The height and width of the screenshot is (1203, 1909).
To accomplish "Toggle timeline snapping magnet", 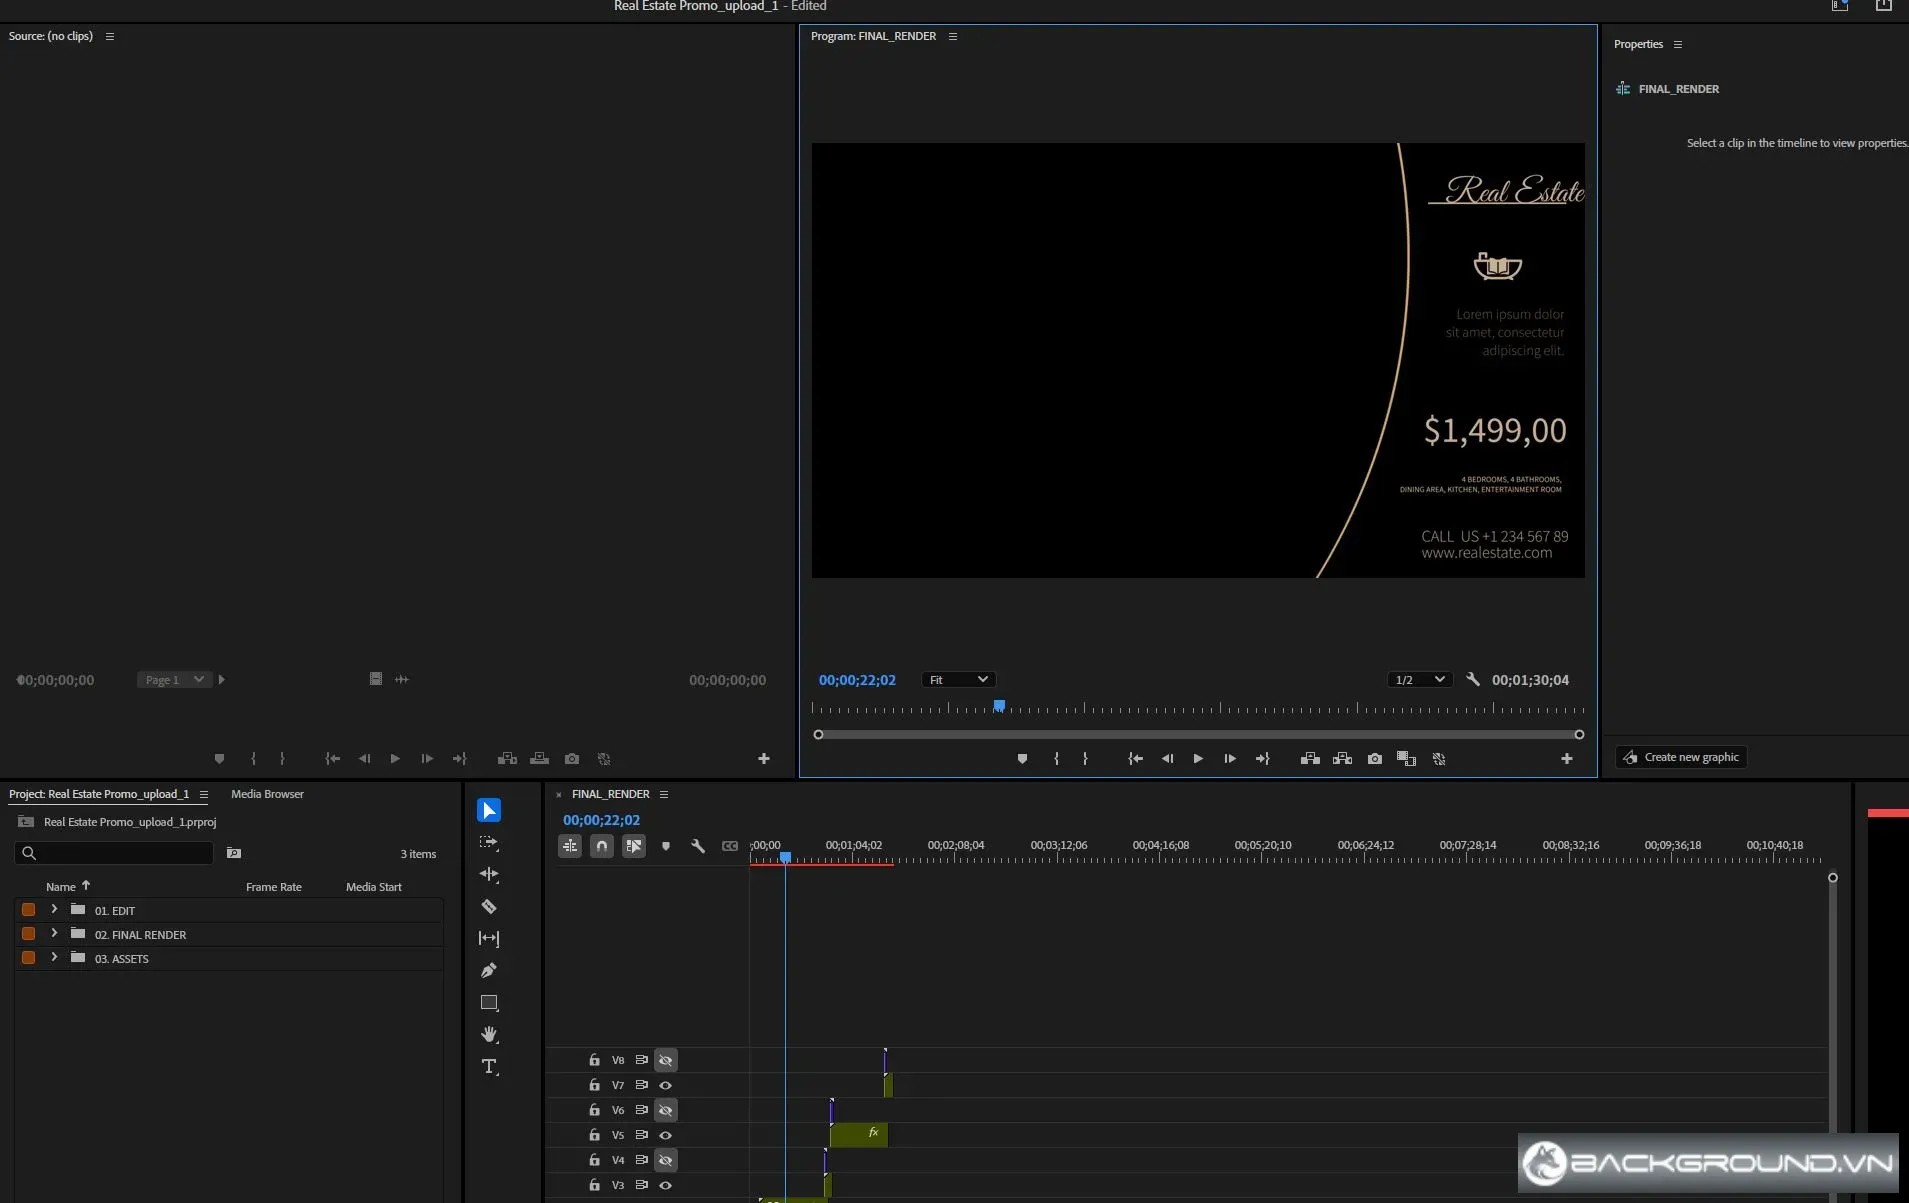I will point(602,846).
